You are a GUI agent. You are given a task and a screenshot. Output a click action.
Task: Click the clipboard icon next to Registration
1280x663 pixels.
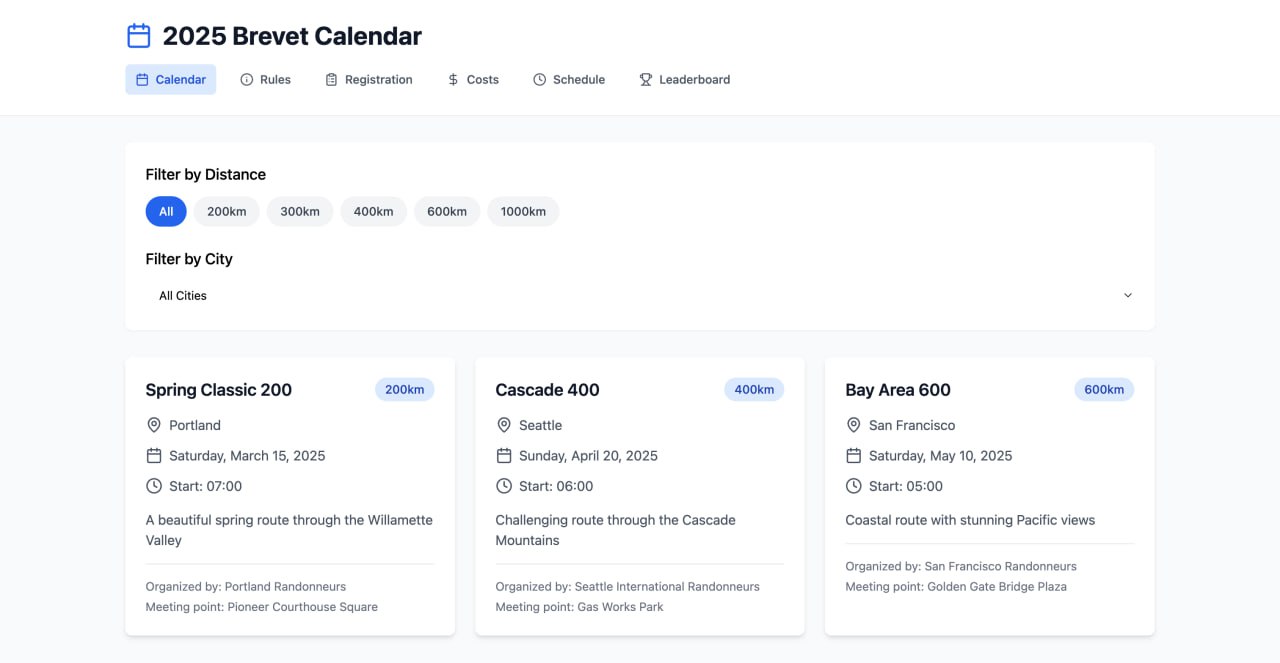332,79
